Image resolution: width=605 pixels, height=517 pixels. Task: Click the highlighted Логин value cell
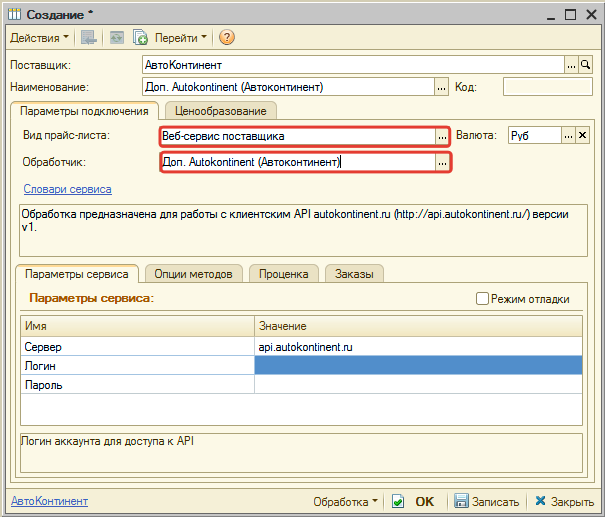point(418,365)
